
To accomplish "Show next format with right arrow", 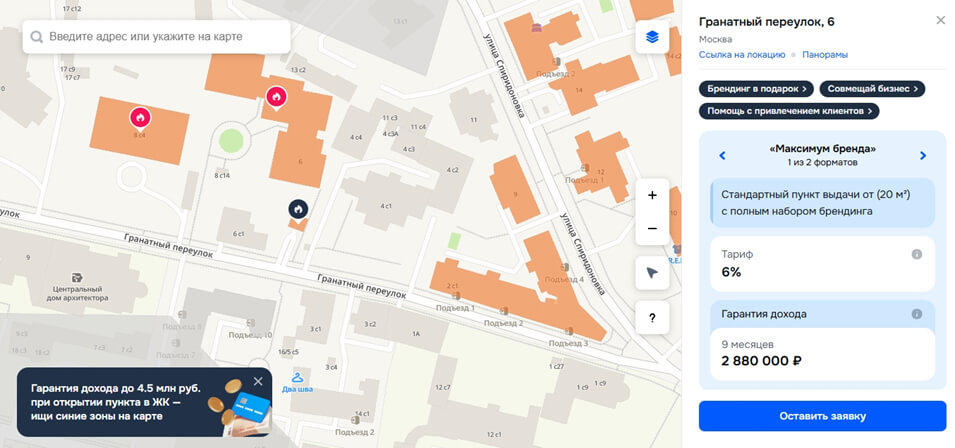I will (923, 156).
